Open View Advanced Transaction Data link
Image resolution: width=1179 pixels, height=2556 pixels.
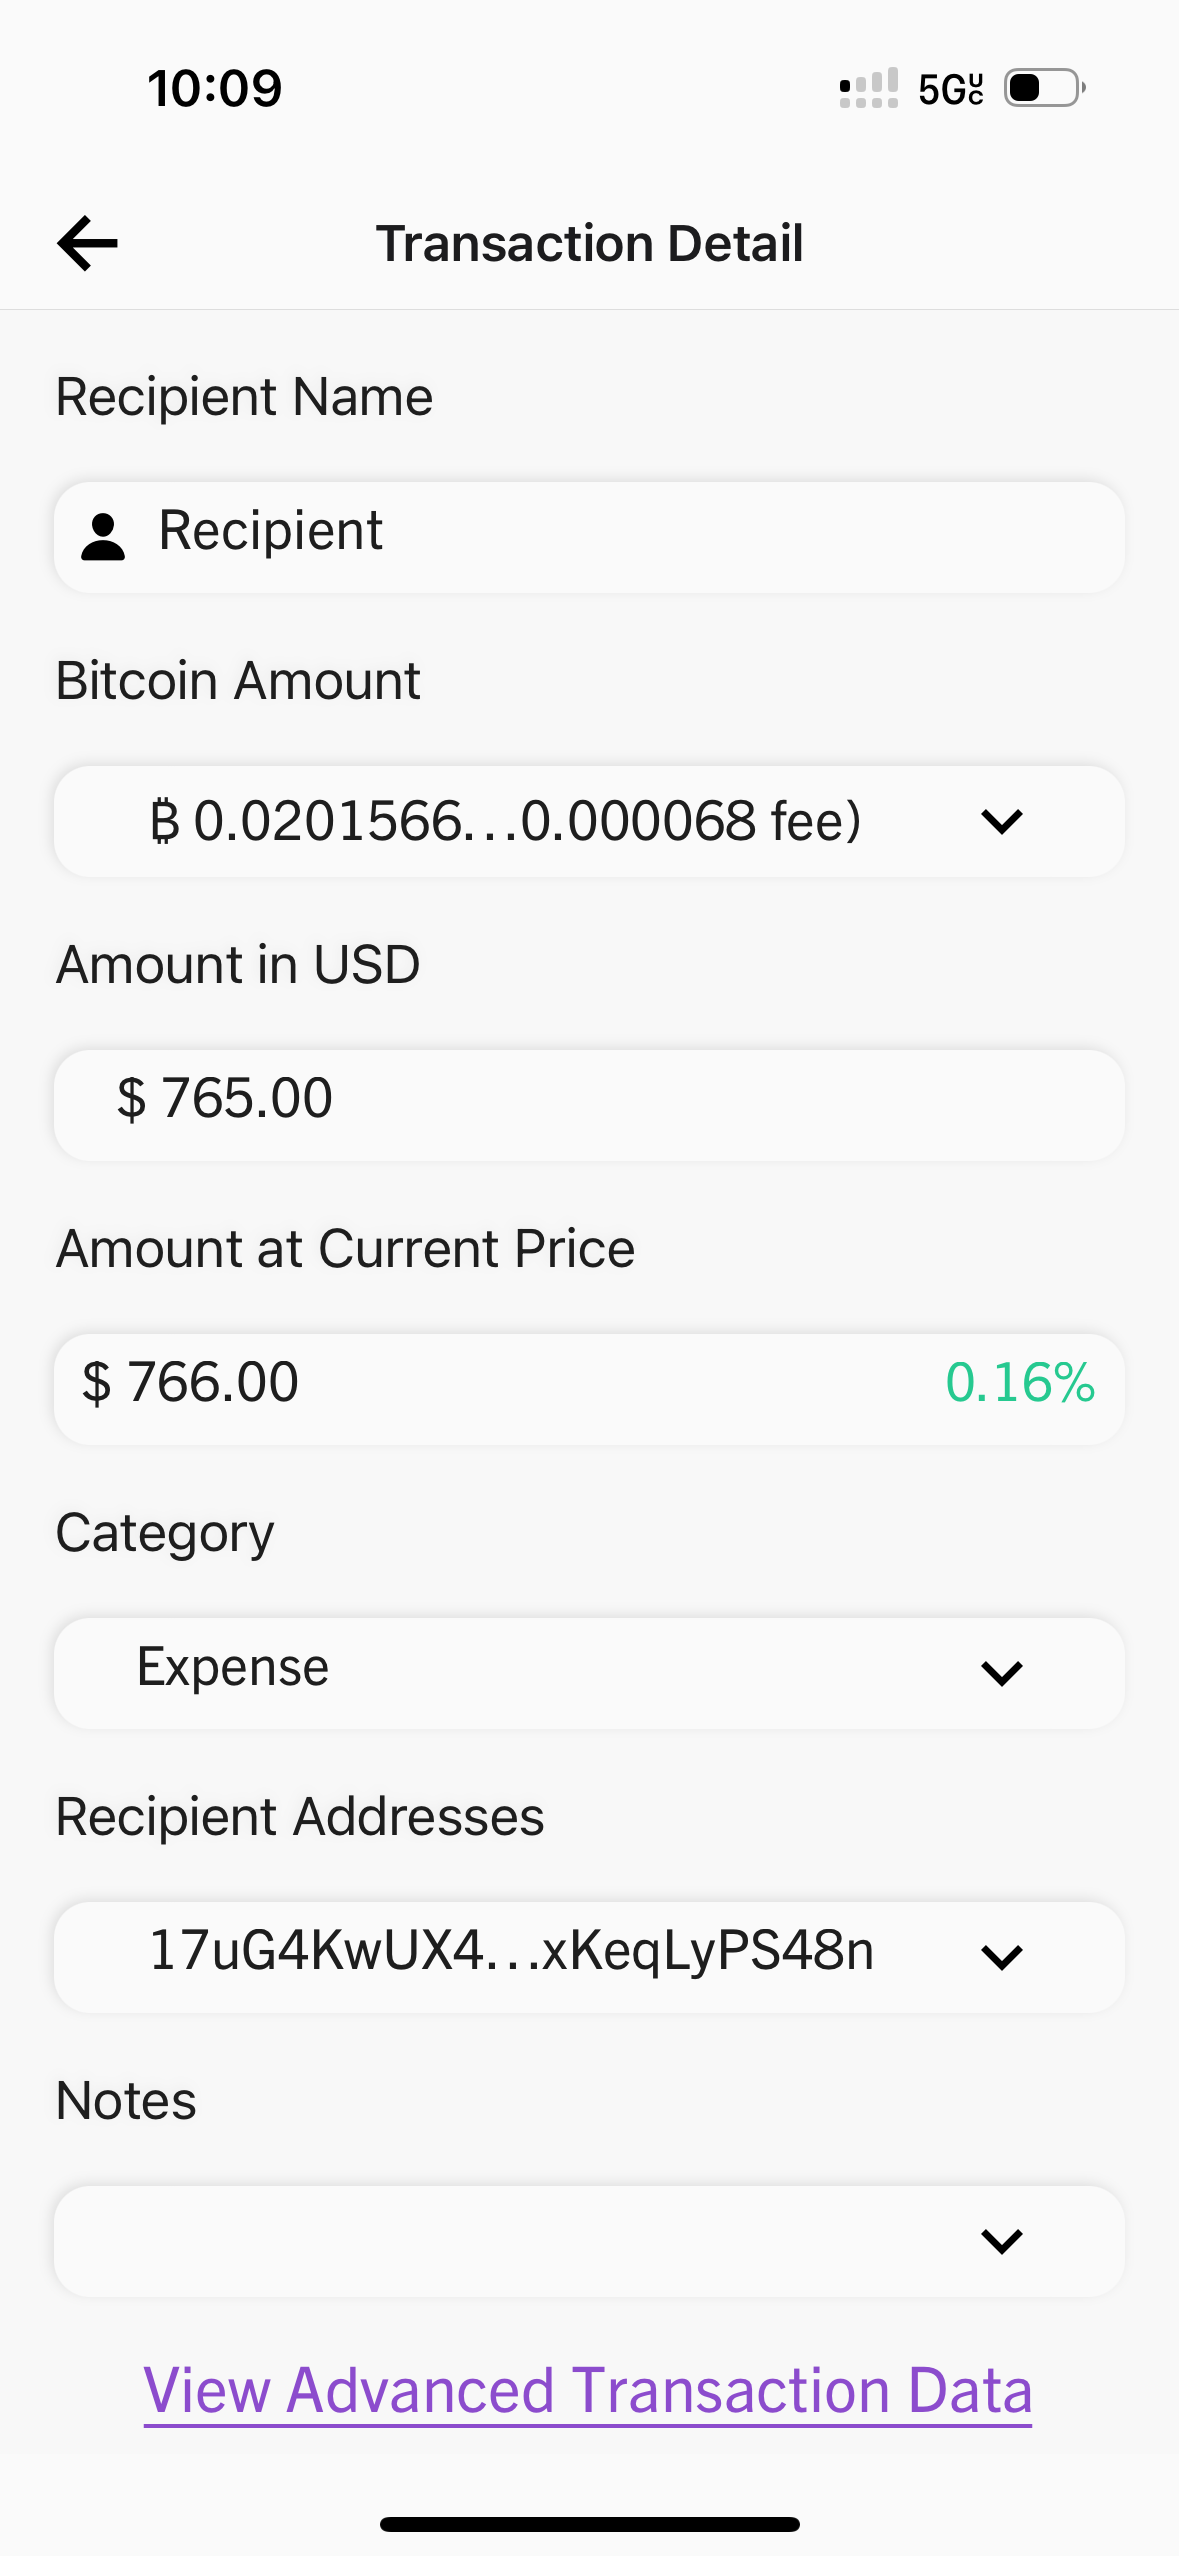click(588, 2391)
